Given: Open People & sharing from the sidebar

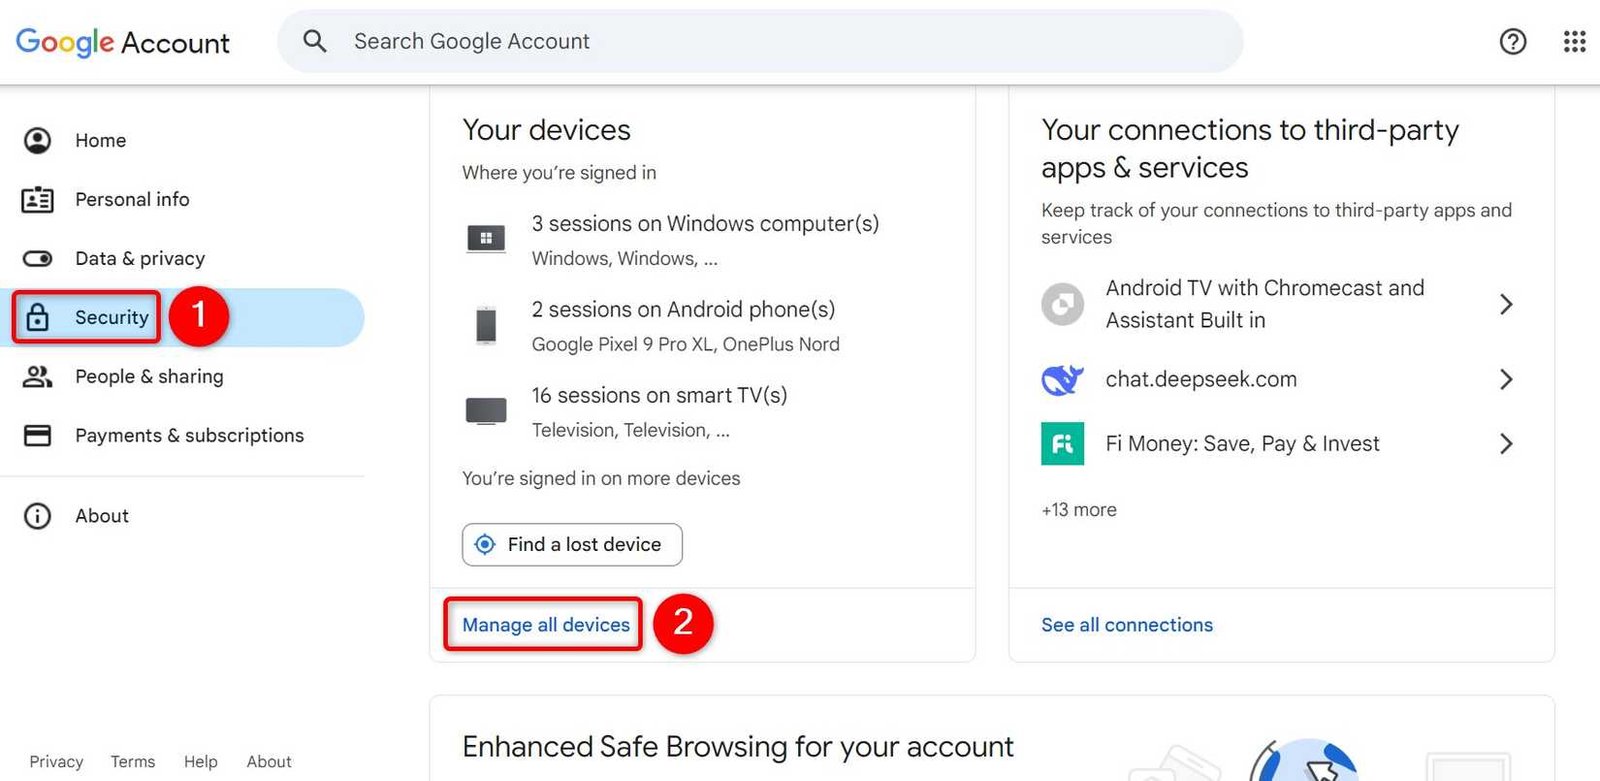Looking at the screenshot, I should pyautogui.click(x=148, y=376).
